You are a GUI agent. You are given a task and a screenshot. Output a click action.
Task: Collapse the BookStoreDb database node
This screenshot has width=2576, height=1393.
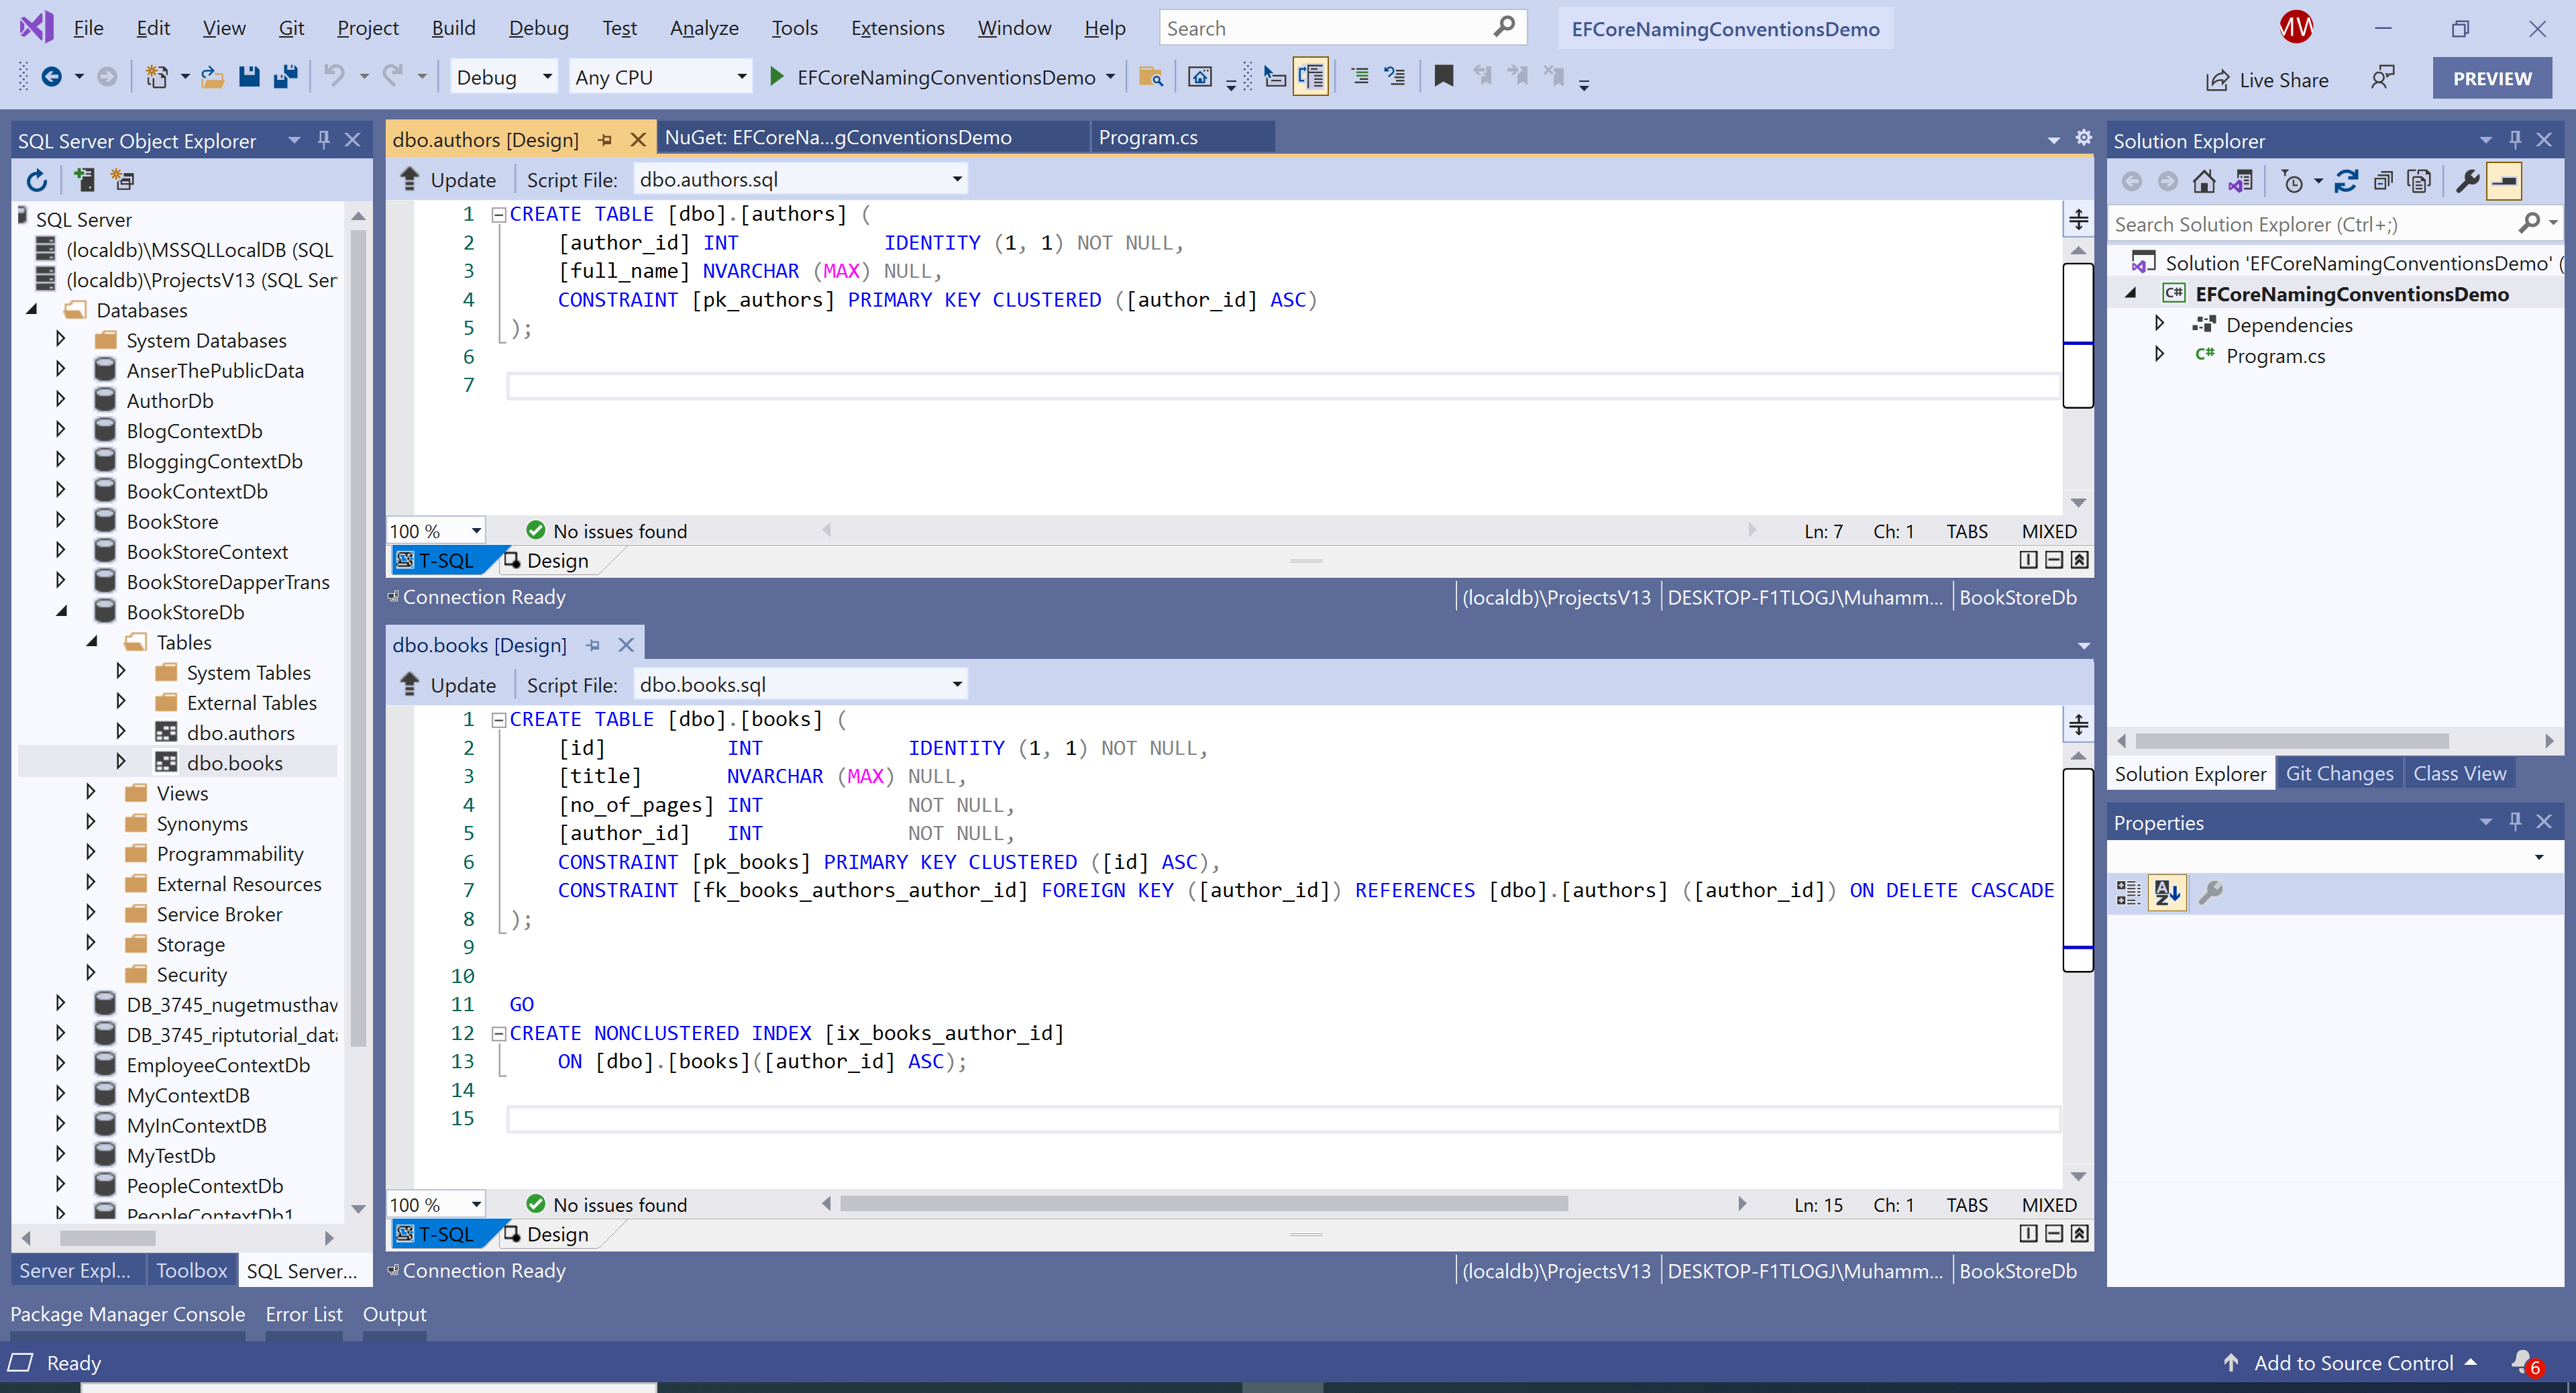pyautogui.click(x=62, y=611)
